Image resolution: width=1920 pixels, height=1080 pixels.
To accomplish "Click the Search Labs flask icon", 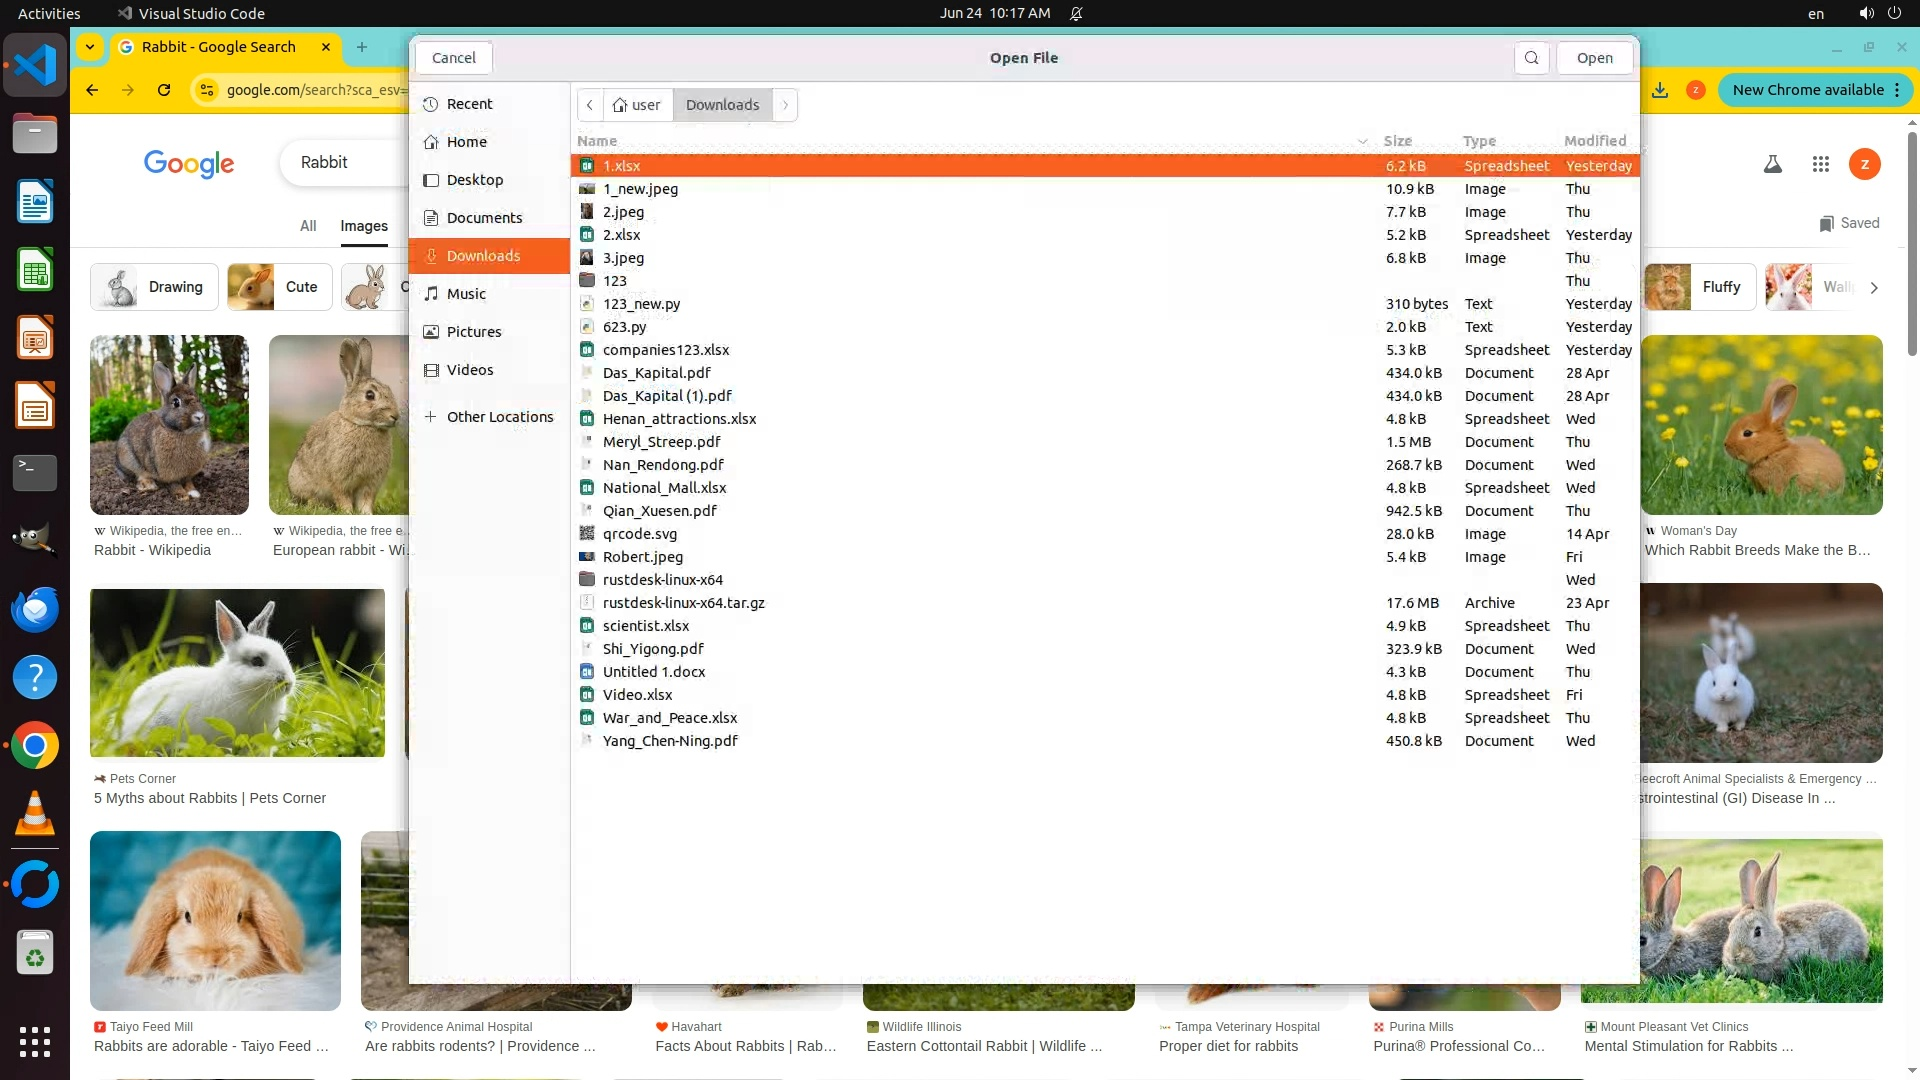I will [x=1773, y=164].
